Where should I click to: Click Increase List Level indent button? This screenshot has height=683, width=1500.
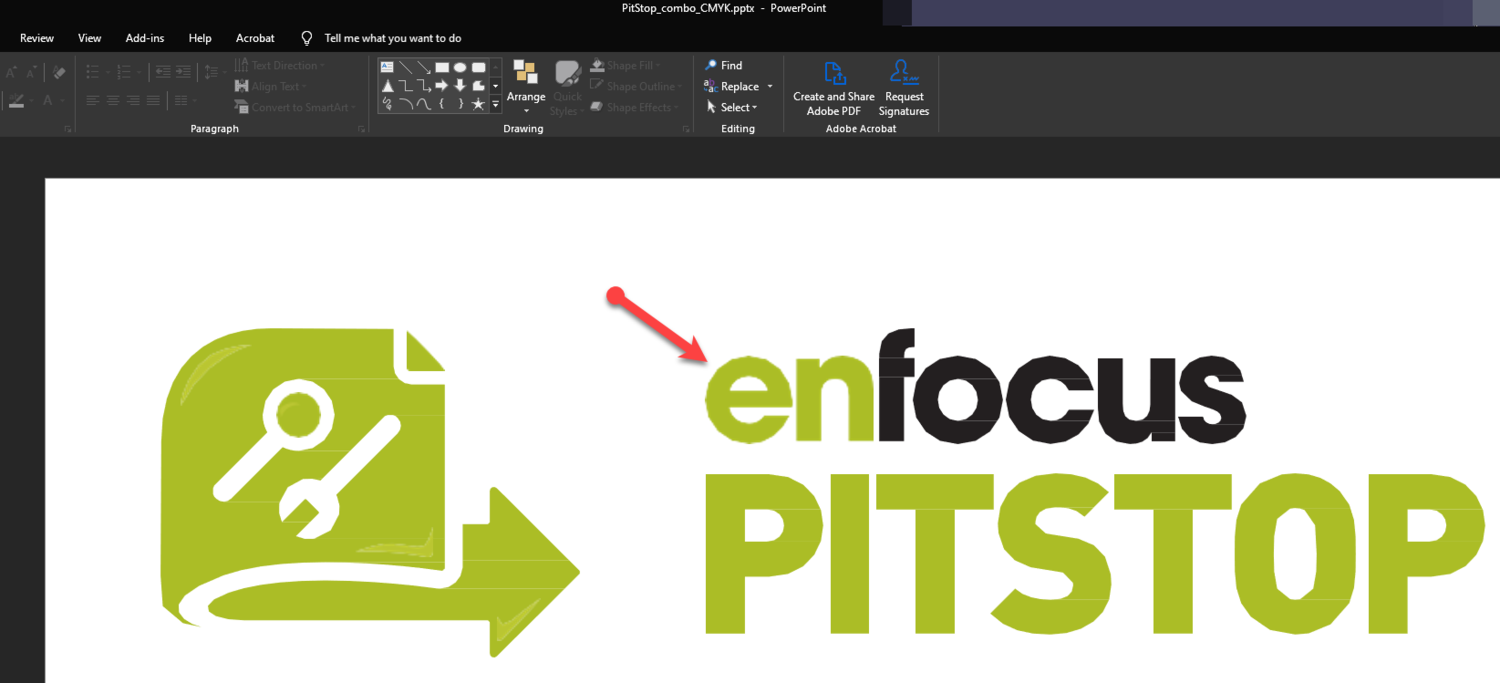[183, 72]
